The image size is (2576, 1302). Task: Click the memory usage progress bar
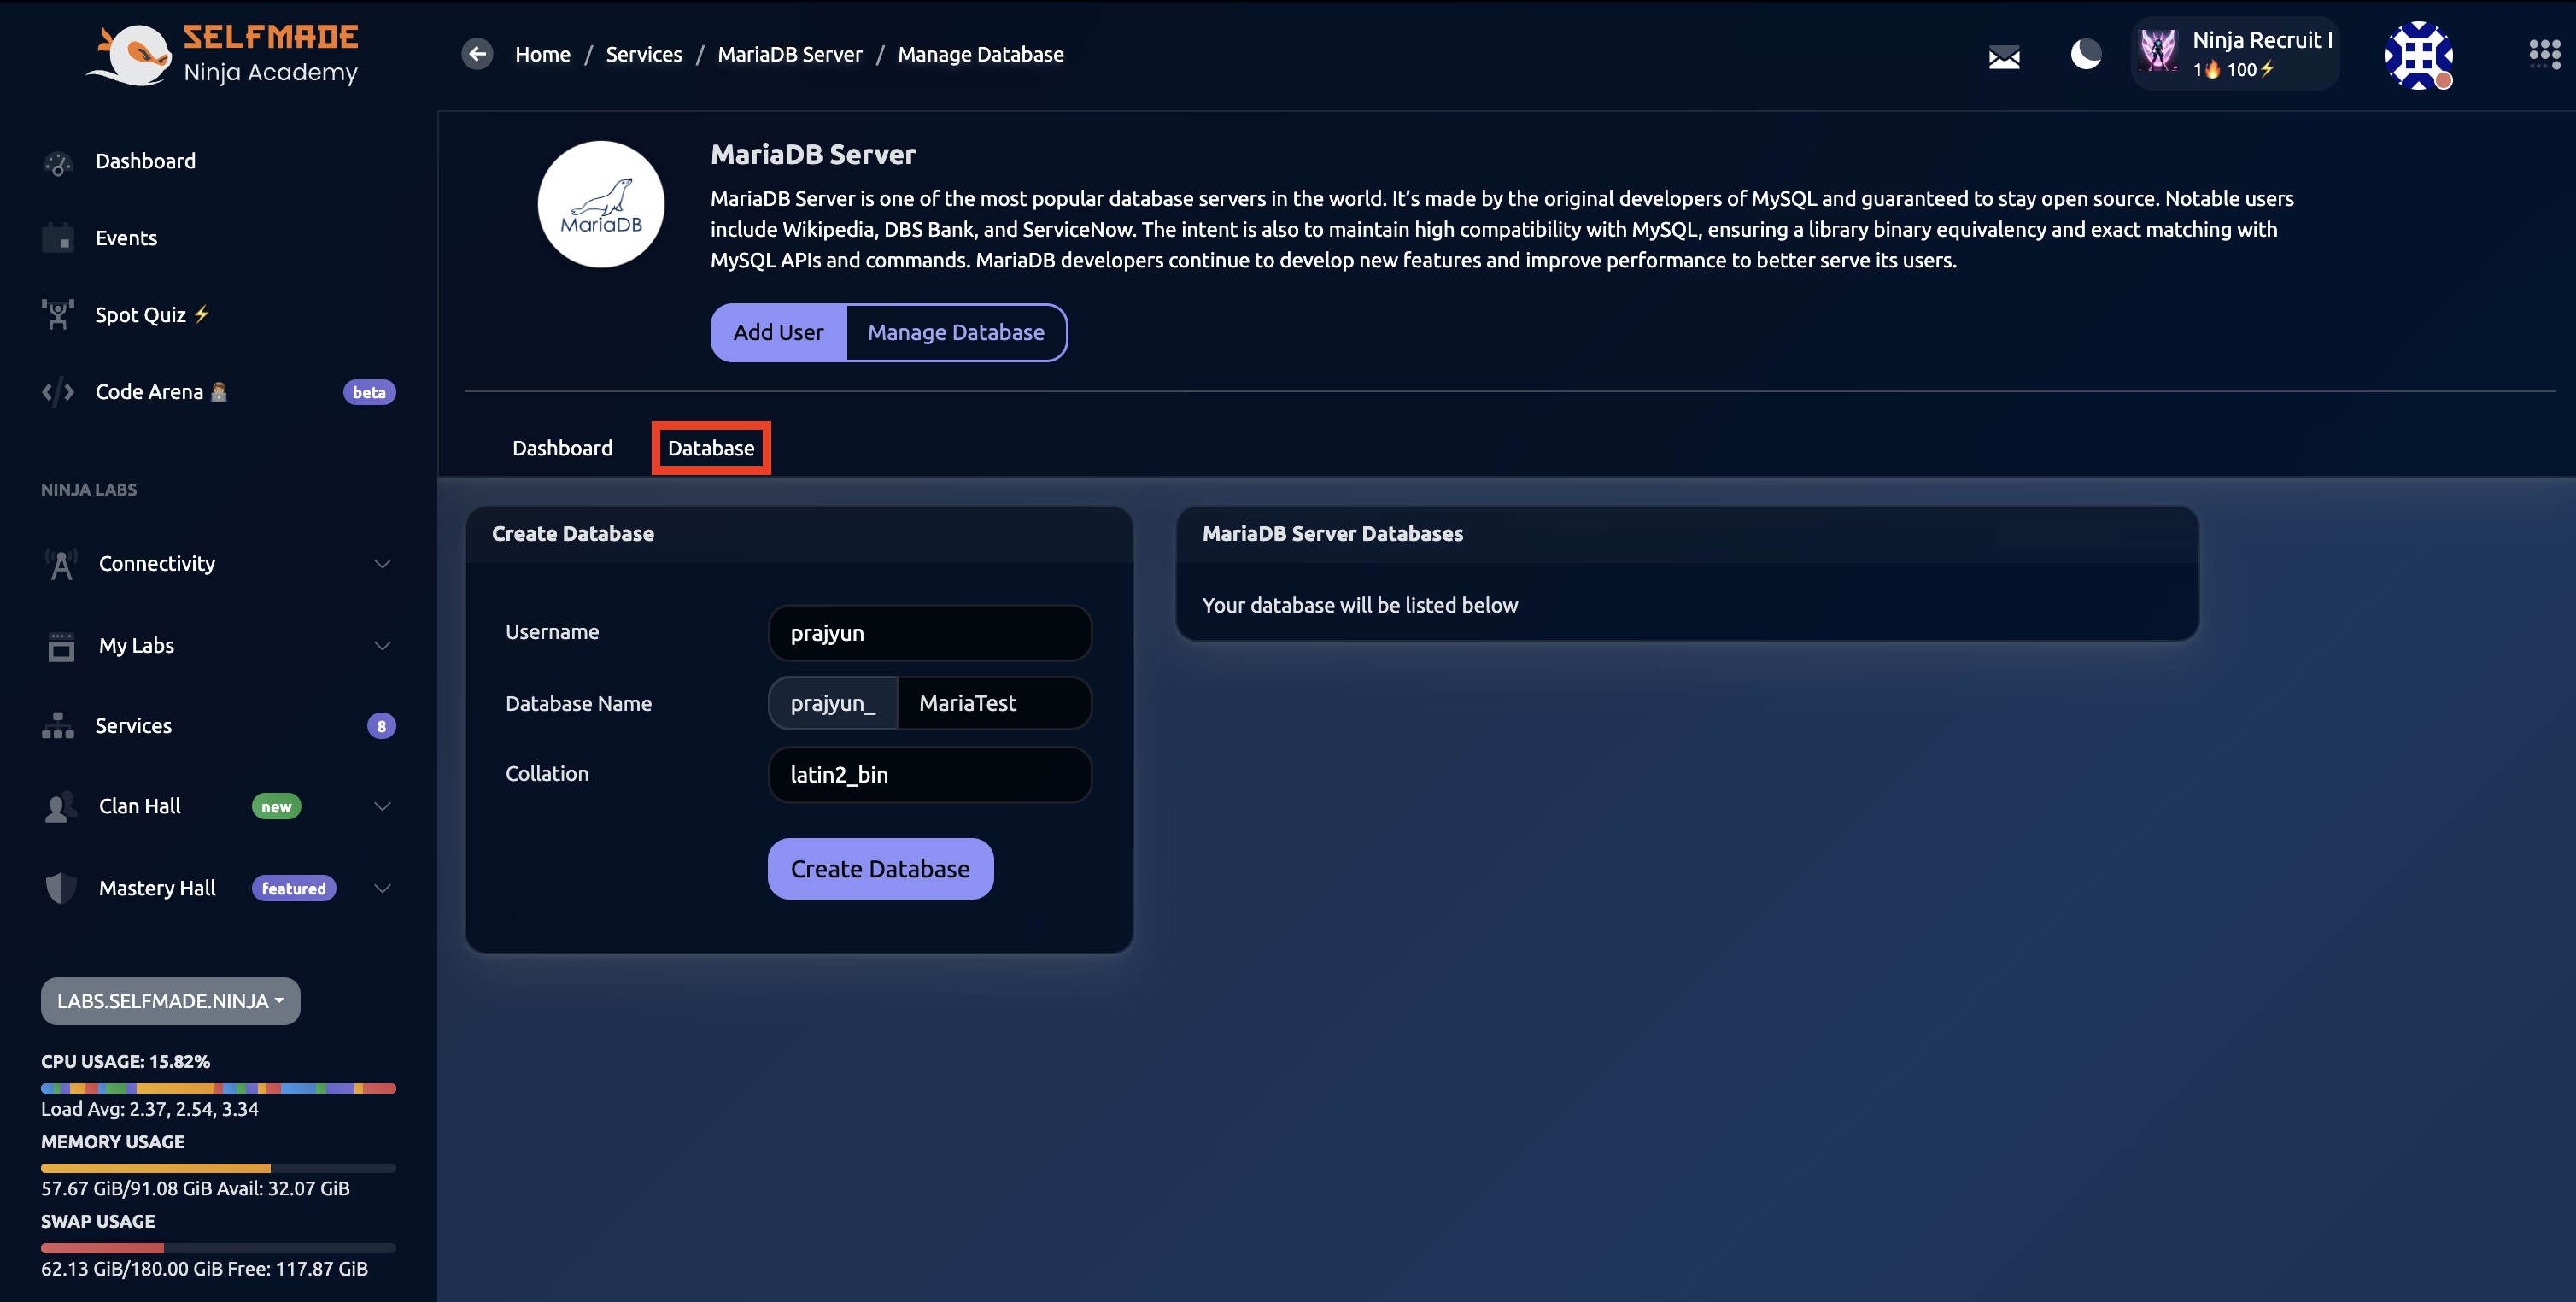(x=218, y=1168)
